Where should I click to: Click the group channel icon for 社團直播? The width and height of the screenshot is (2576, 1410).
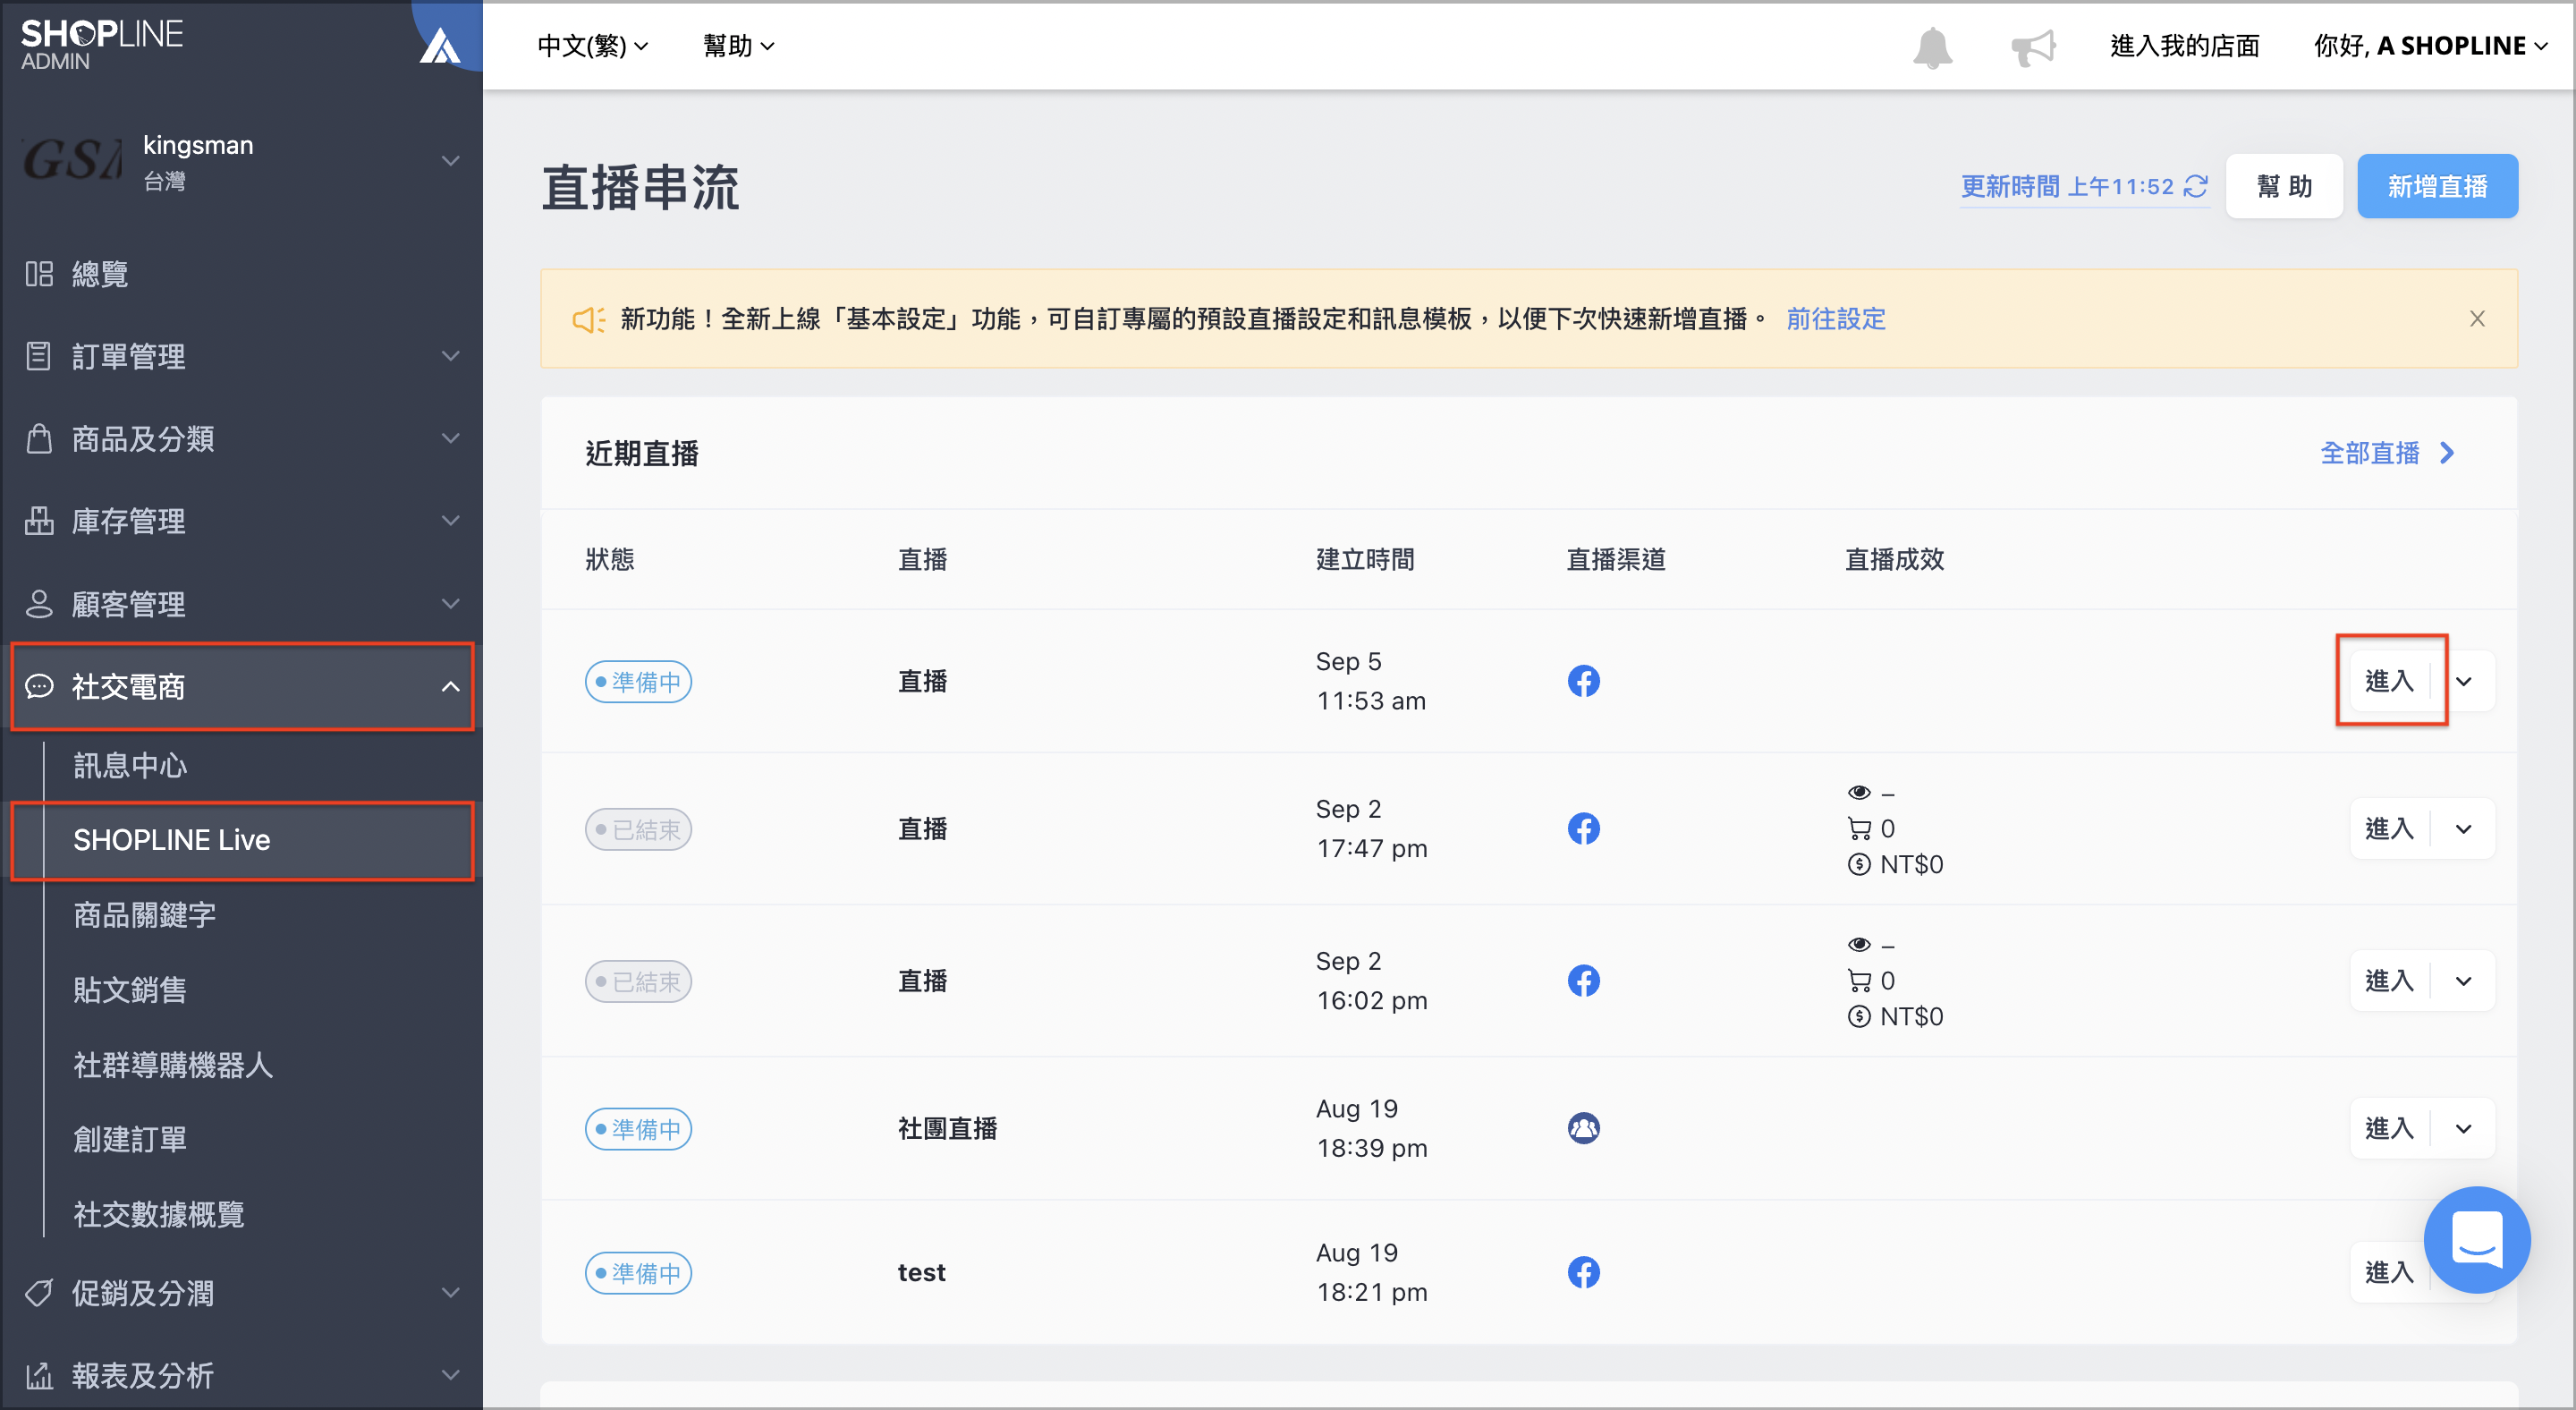coord(1583,1128)
